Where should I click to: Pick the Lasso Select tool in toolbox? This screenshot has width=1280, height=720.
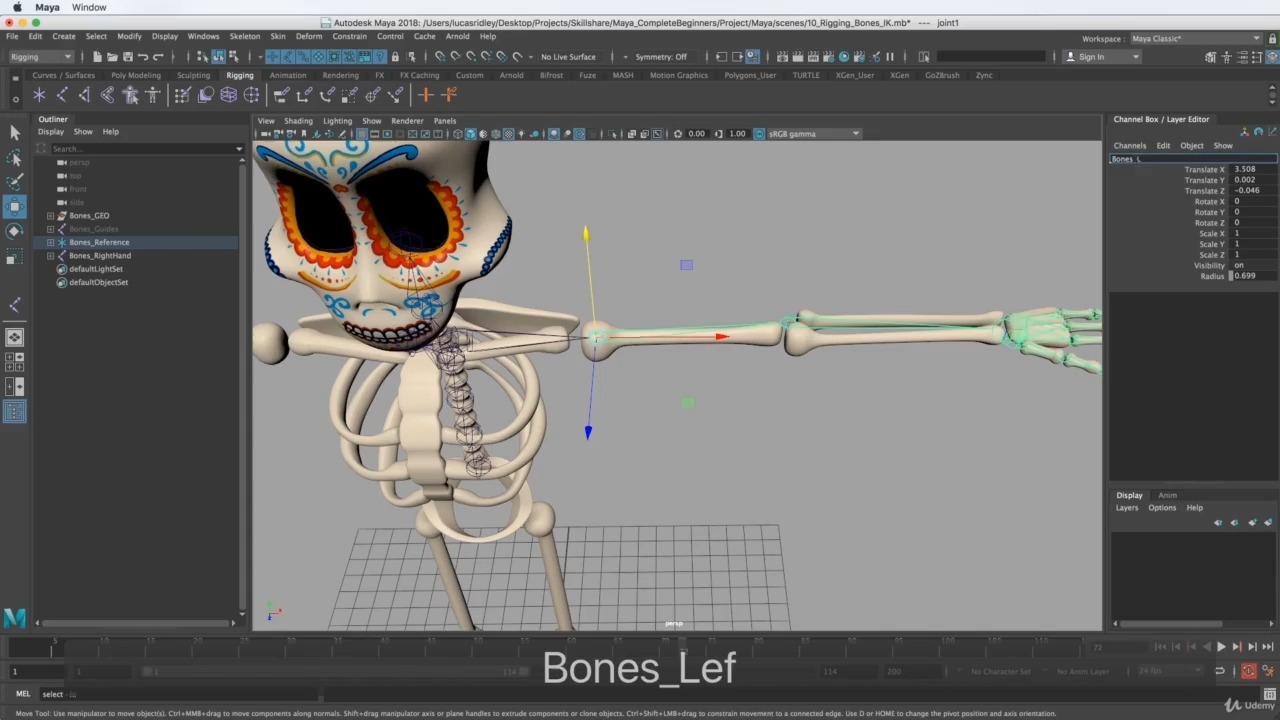[14, 158]
